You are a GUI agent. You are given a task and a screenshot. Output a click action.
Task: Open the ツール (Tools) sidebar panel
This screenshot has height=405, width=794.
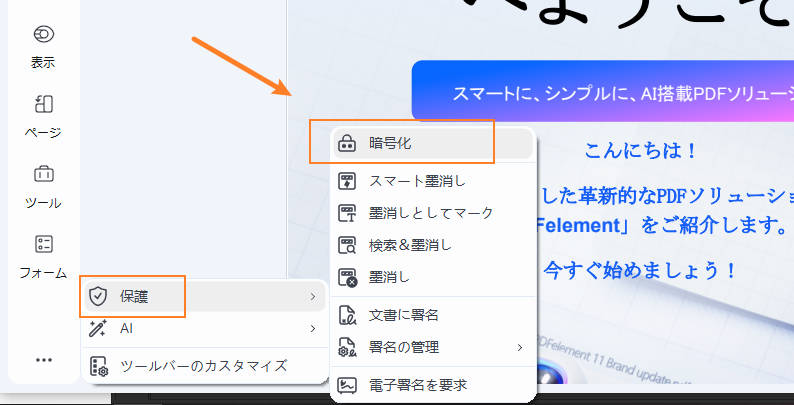(x=43, y=187)
